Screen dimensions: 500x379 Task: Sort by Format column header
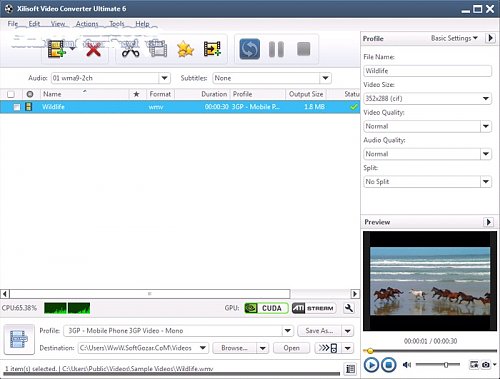(x=160, y=94)
